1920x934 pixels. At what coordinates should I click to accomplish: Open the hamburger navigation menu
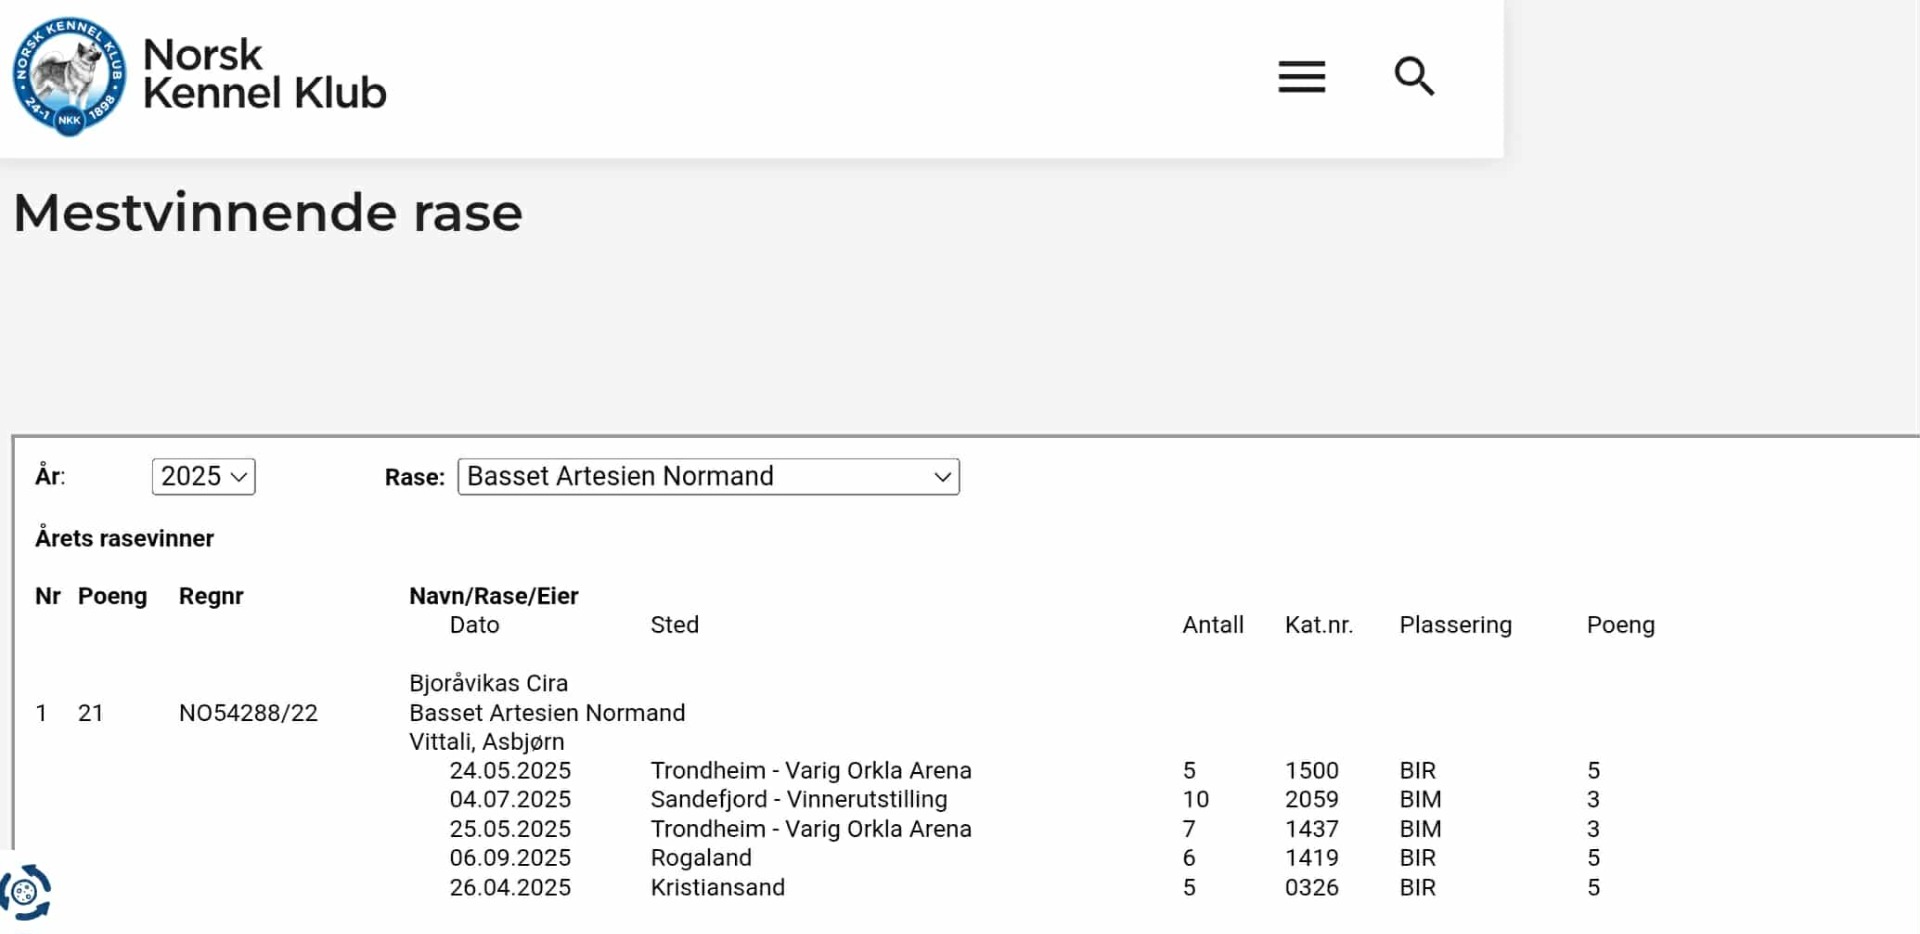click(1301, 76)
